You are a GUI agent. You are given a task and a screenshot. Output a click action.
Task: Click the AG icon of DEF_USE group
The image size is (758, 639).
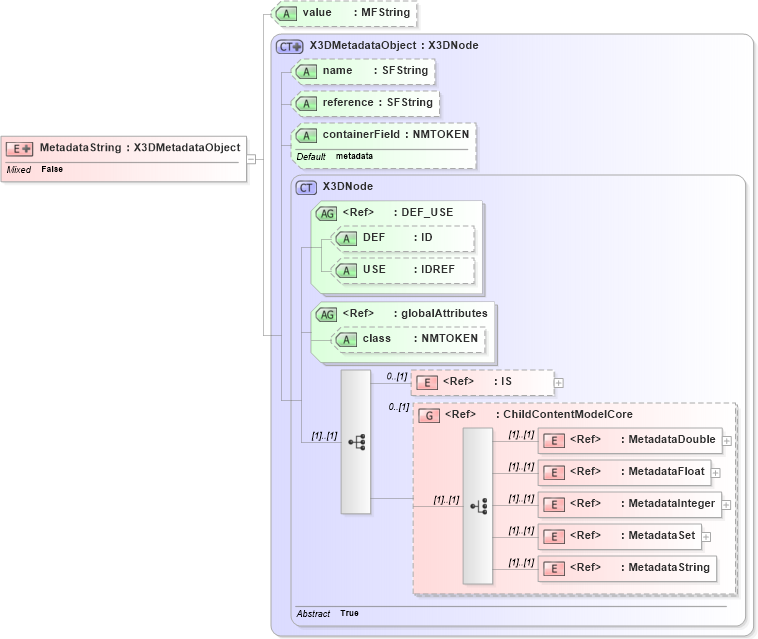pyautogui.click(x=327, y=213)
